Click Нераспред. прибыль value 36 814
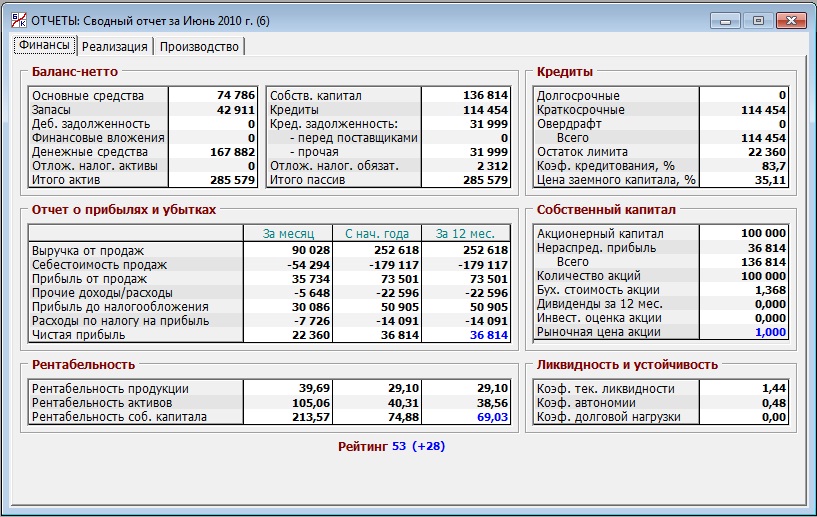817x517 pixels. click(767, 248)
